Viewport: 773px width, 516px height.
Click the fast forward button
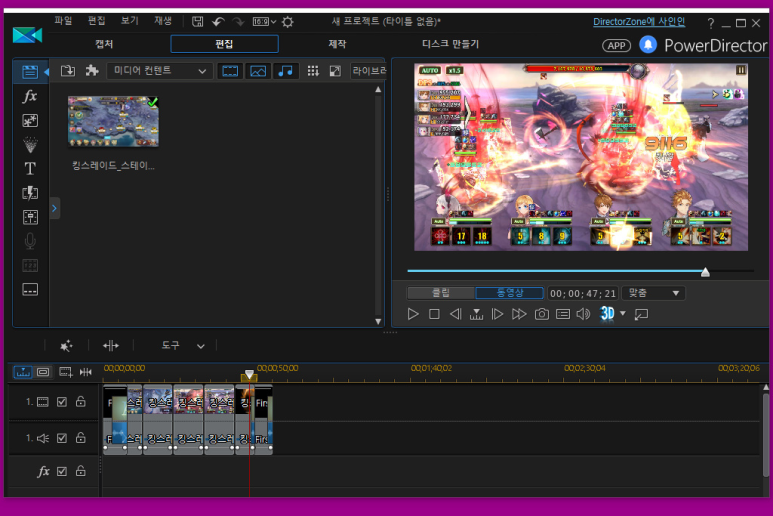pyautogui.click(x=519, y=314)
